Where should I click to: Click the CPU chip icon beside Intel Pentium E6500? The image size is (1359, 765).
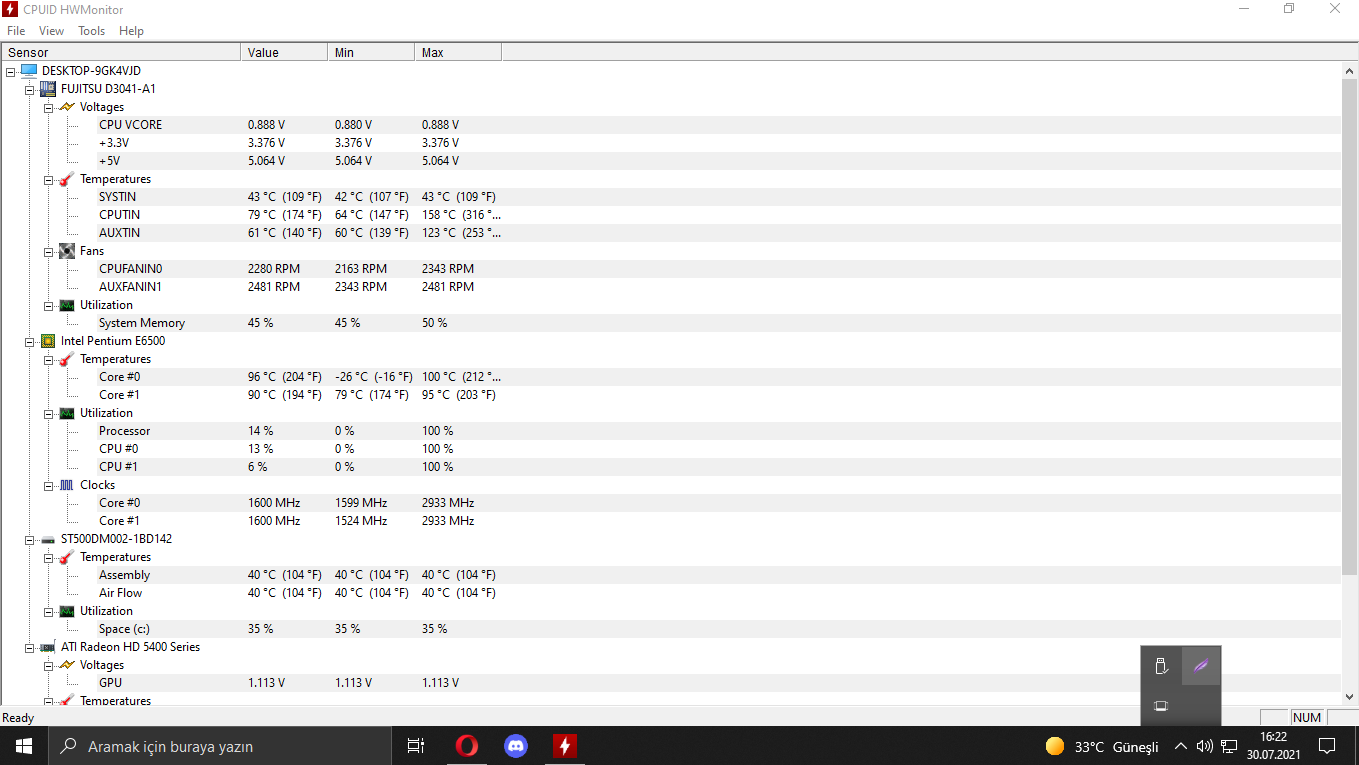click(47, 341)
